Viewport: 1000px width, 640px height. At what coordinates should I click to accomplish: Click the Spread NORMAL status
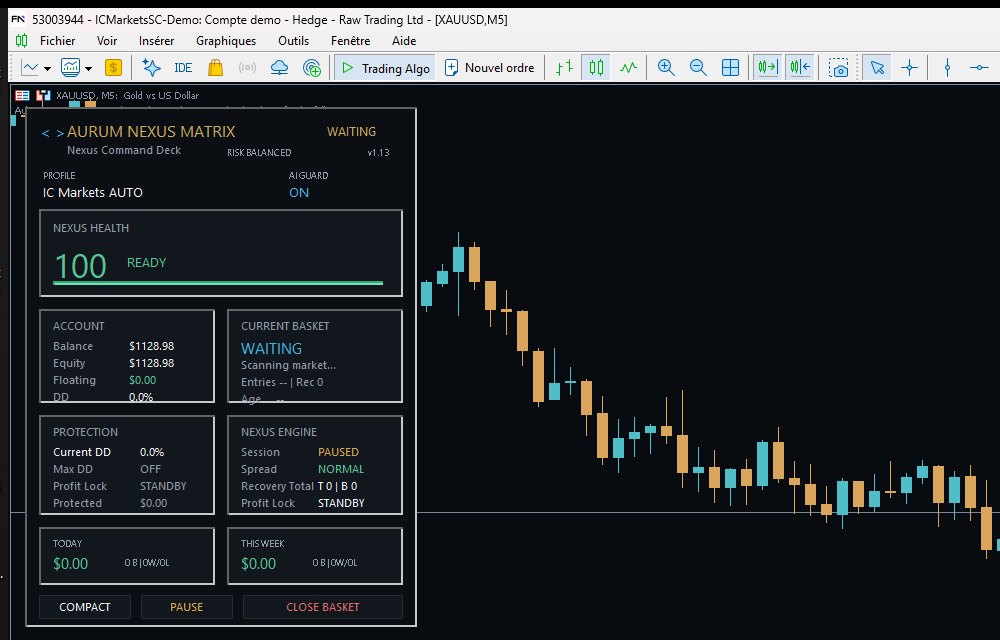(341, 469)
